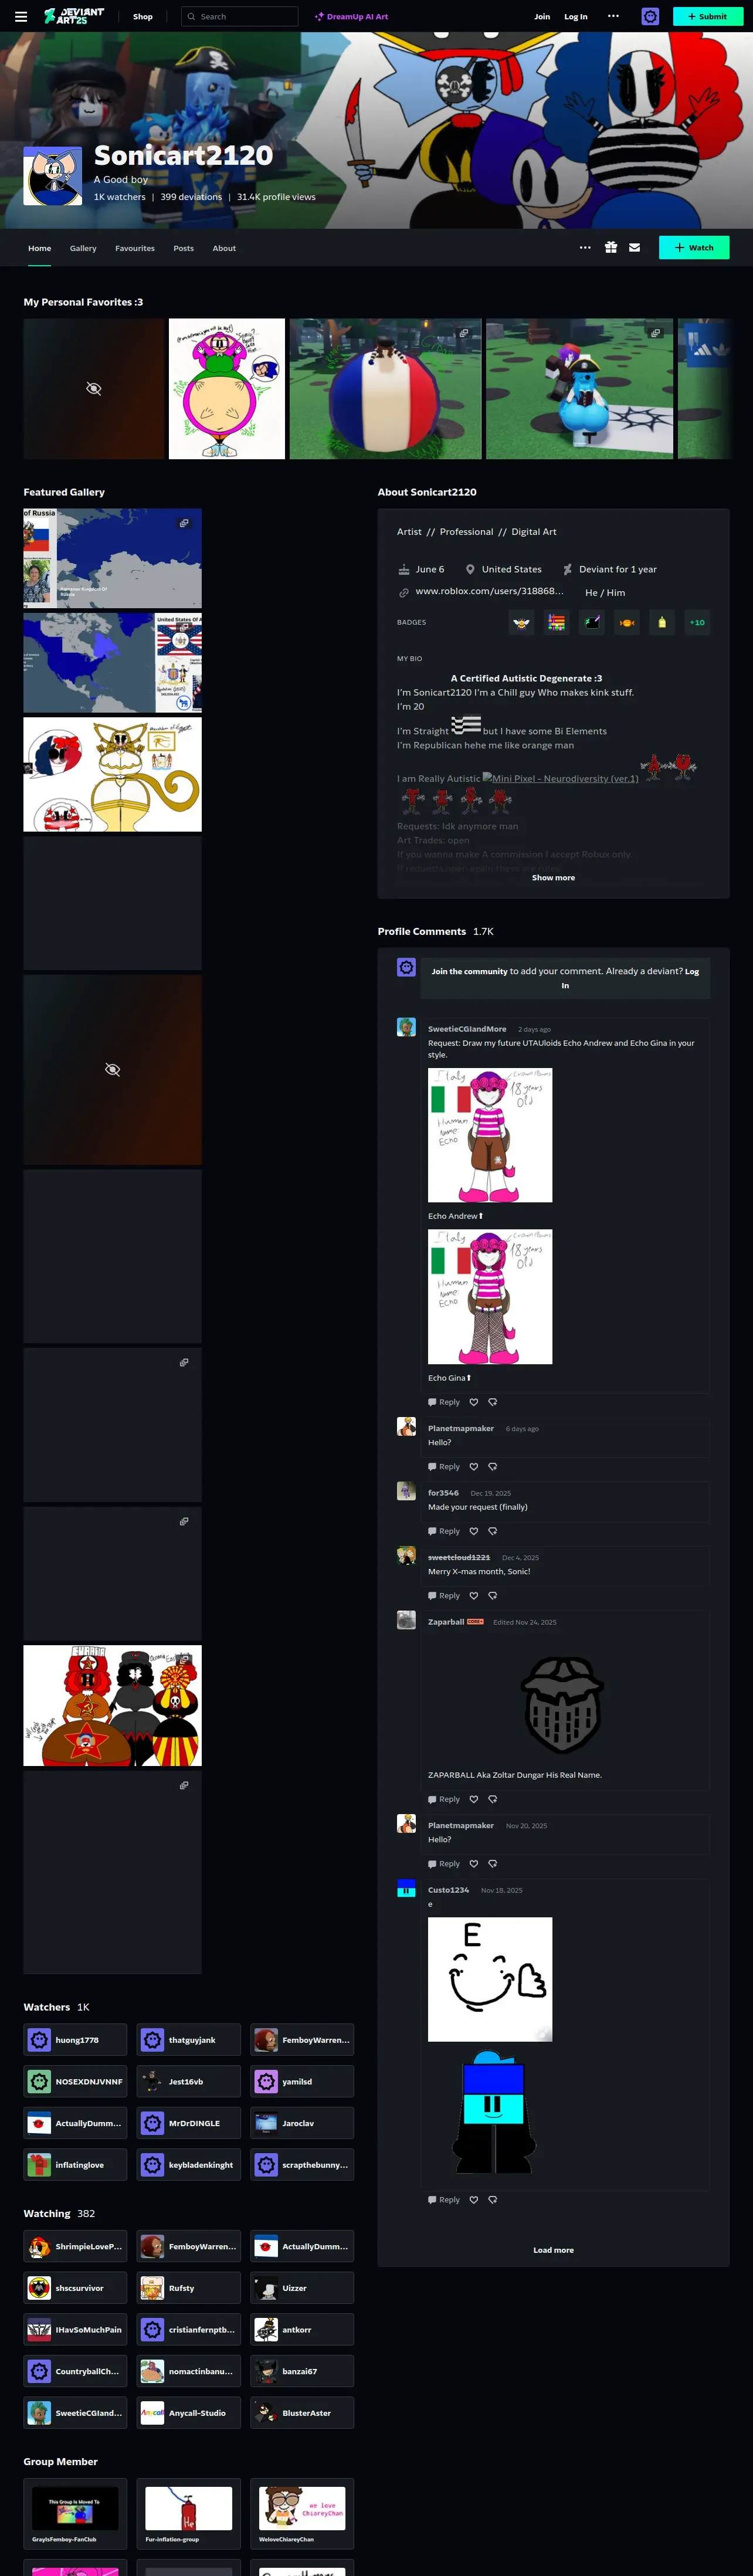The width and height of the screenshot is (753, 2576).
Task: Open watcher inflatinglove's profile
Action: point(76,2165)
